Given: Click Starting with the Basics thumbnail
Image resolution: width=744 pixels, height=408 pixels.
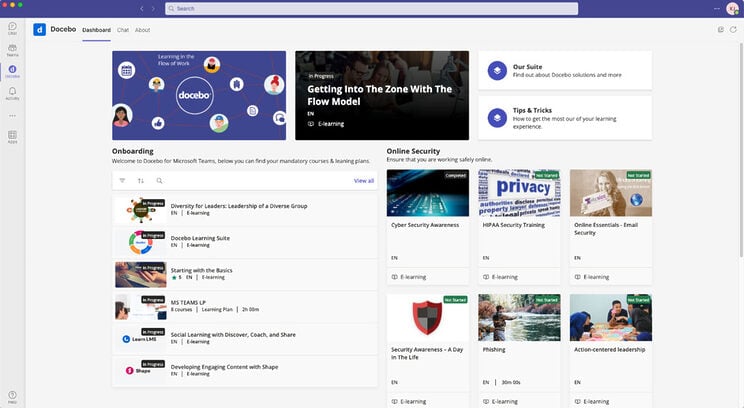Looking at the screenshot, I should (x=140, y=275).
